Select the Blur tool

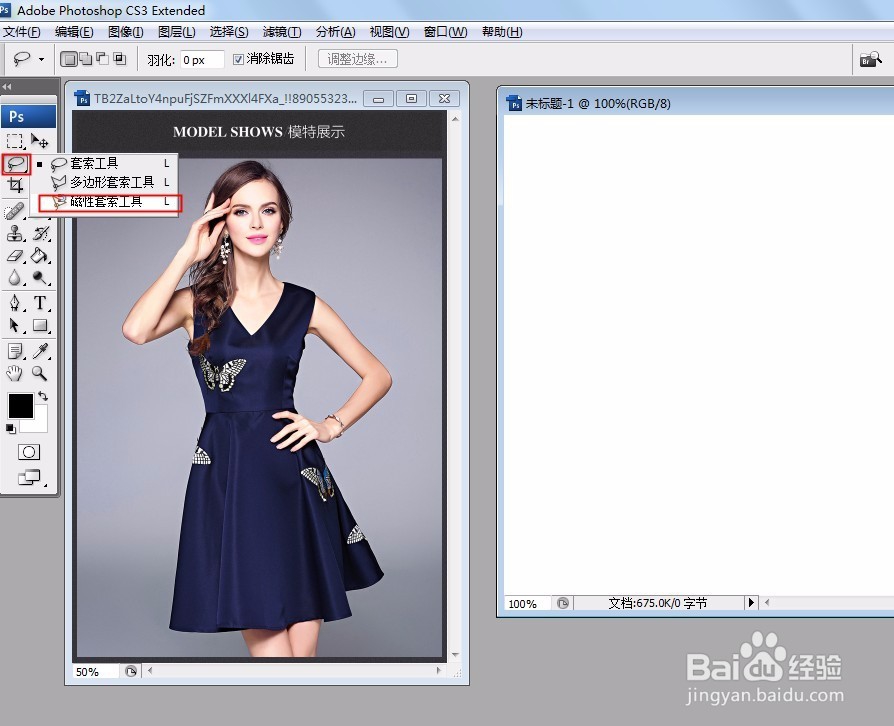(15, 277)
